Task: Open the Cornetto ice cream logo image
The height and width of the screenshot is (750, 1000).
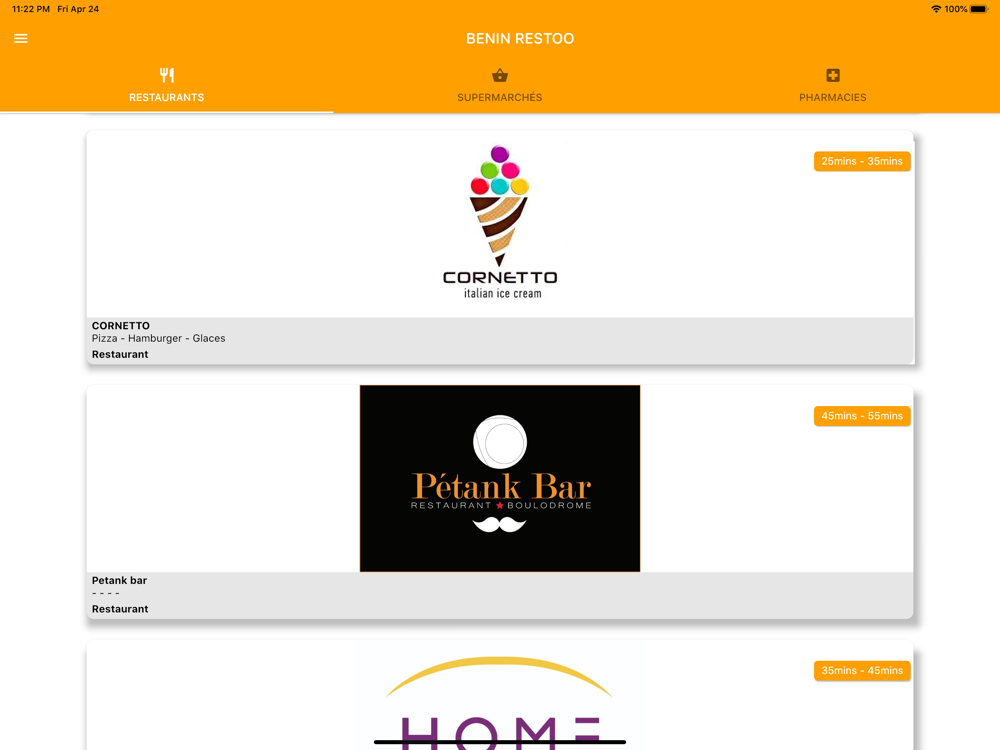Action: [x=500, y=222]
